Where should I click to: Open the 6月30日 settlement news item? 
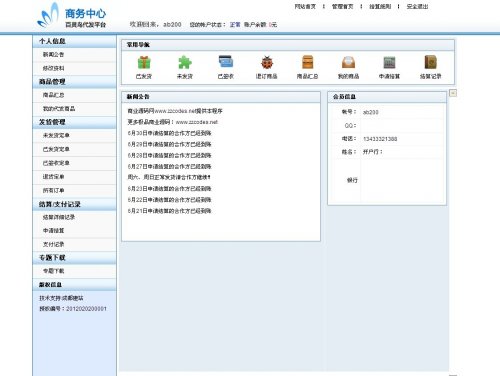click(x=169, y=133)
